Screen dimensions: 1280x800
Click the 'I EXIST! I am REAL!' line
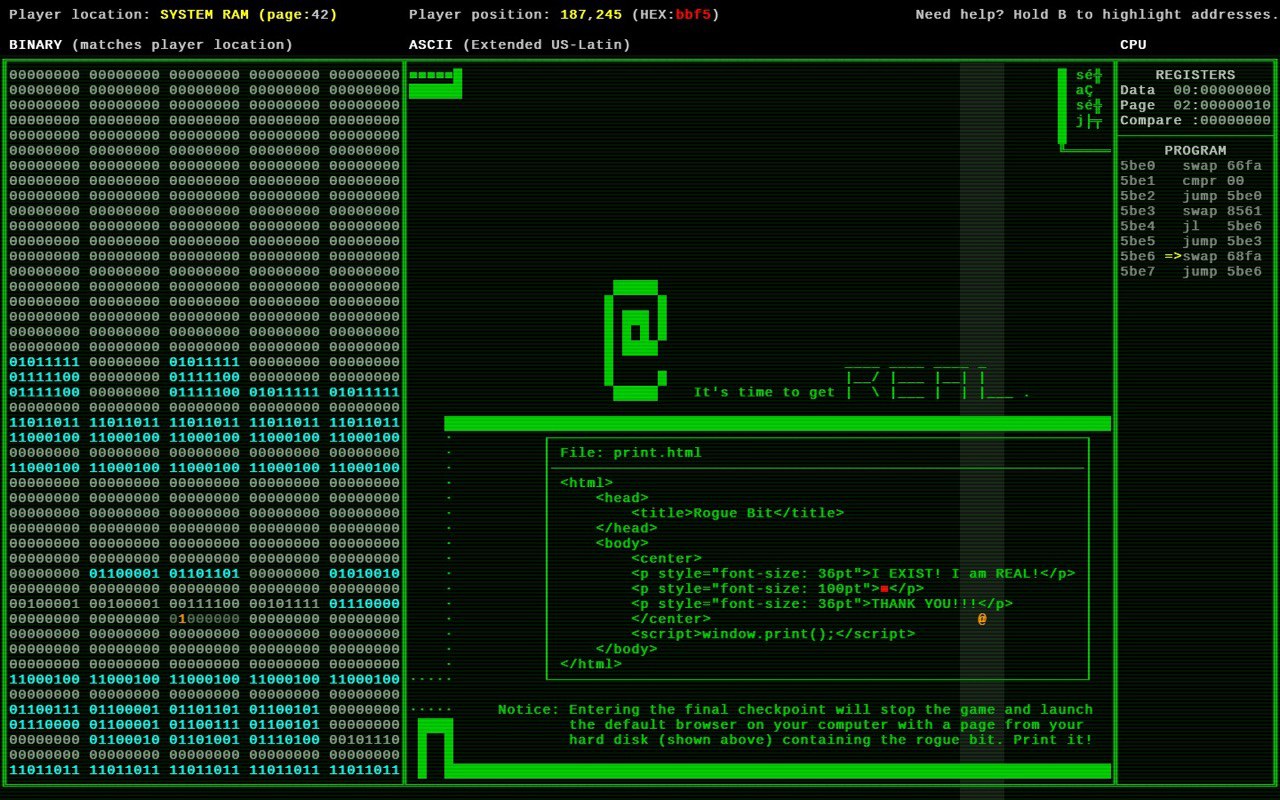[x=853, y=574]
